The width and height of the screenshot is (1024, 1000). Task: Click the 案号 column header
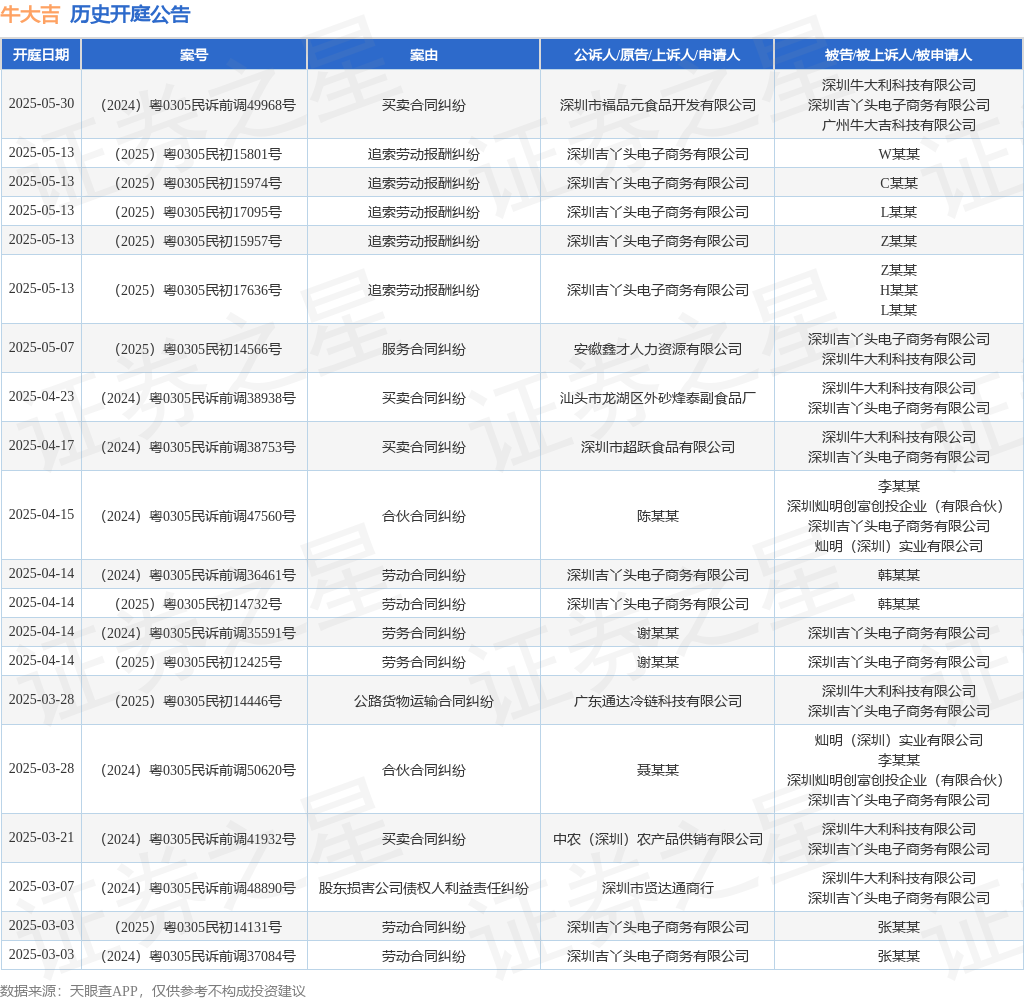pos(194,55)
